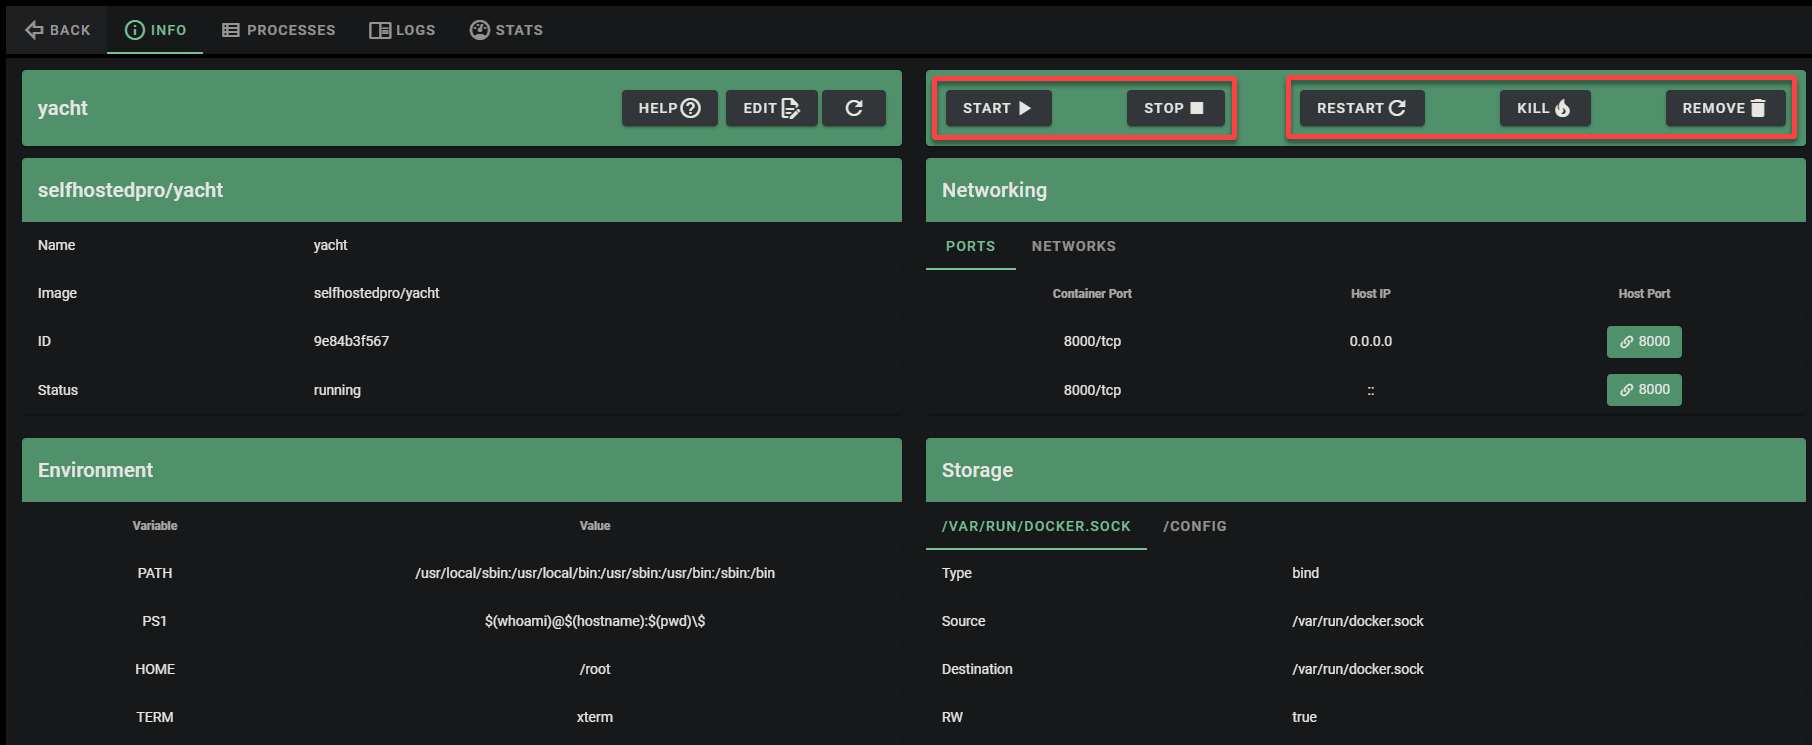The image size is (1812, 745).
Task: Start the container with play button
Action: coord(998,108)
